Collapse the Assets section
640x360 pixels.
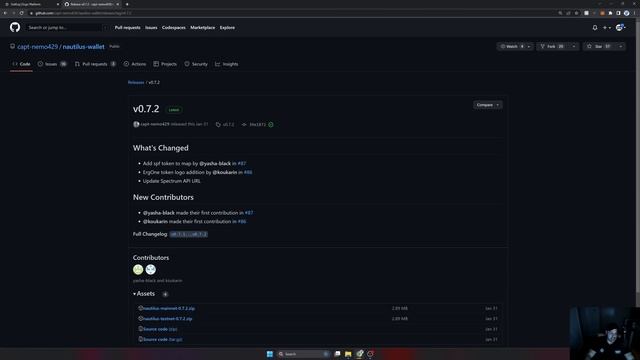144,294
